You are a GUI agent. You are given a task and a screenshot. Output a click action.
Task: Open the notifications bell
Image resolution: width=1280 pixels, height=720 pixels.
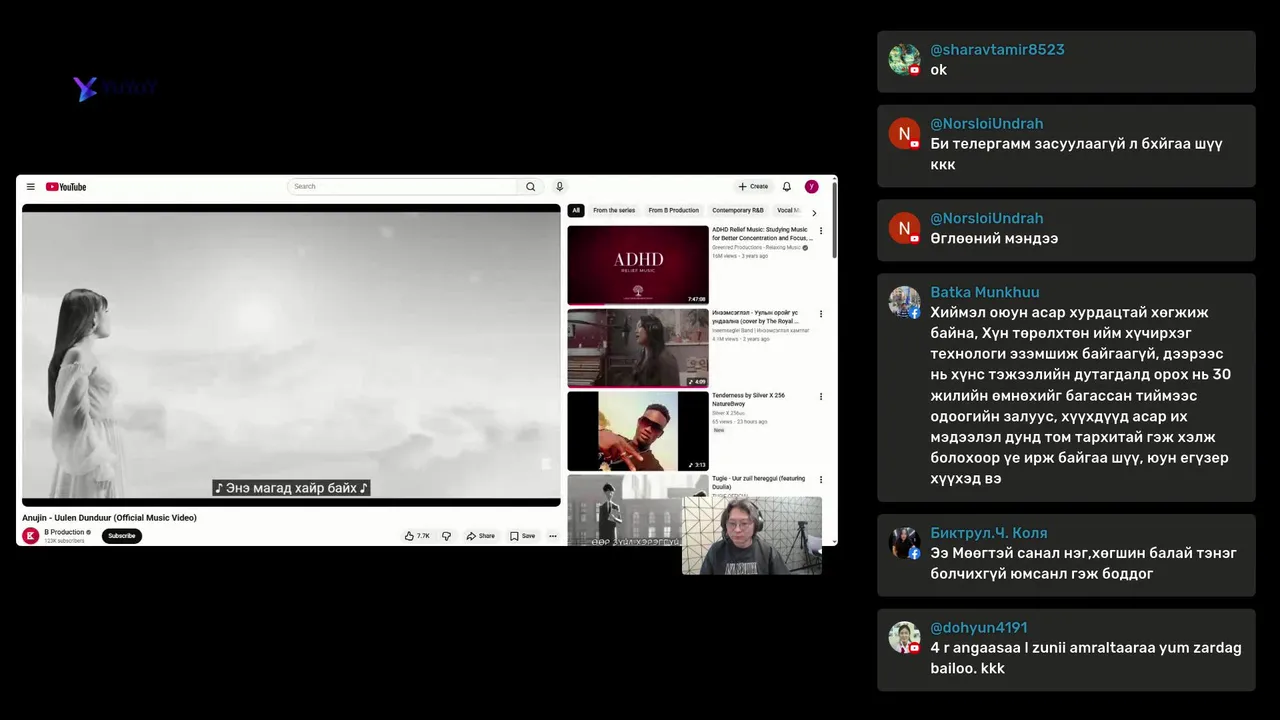(x=787, y=187)
